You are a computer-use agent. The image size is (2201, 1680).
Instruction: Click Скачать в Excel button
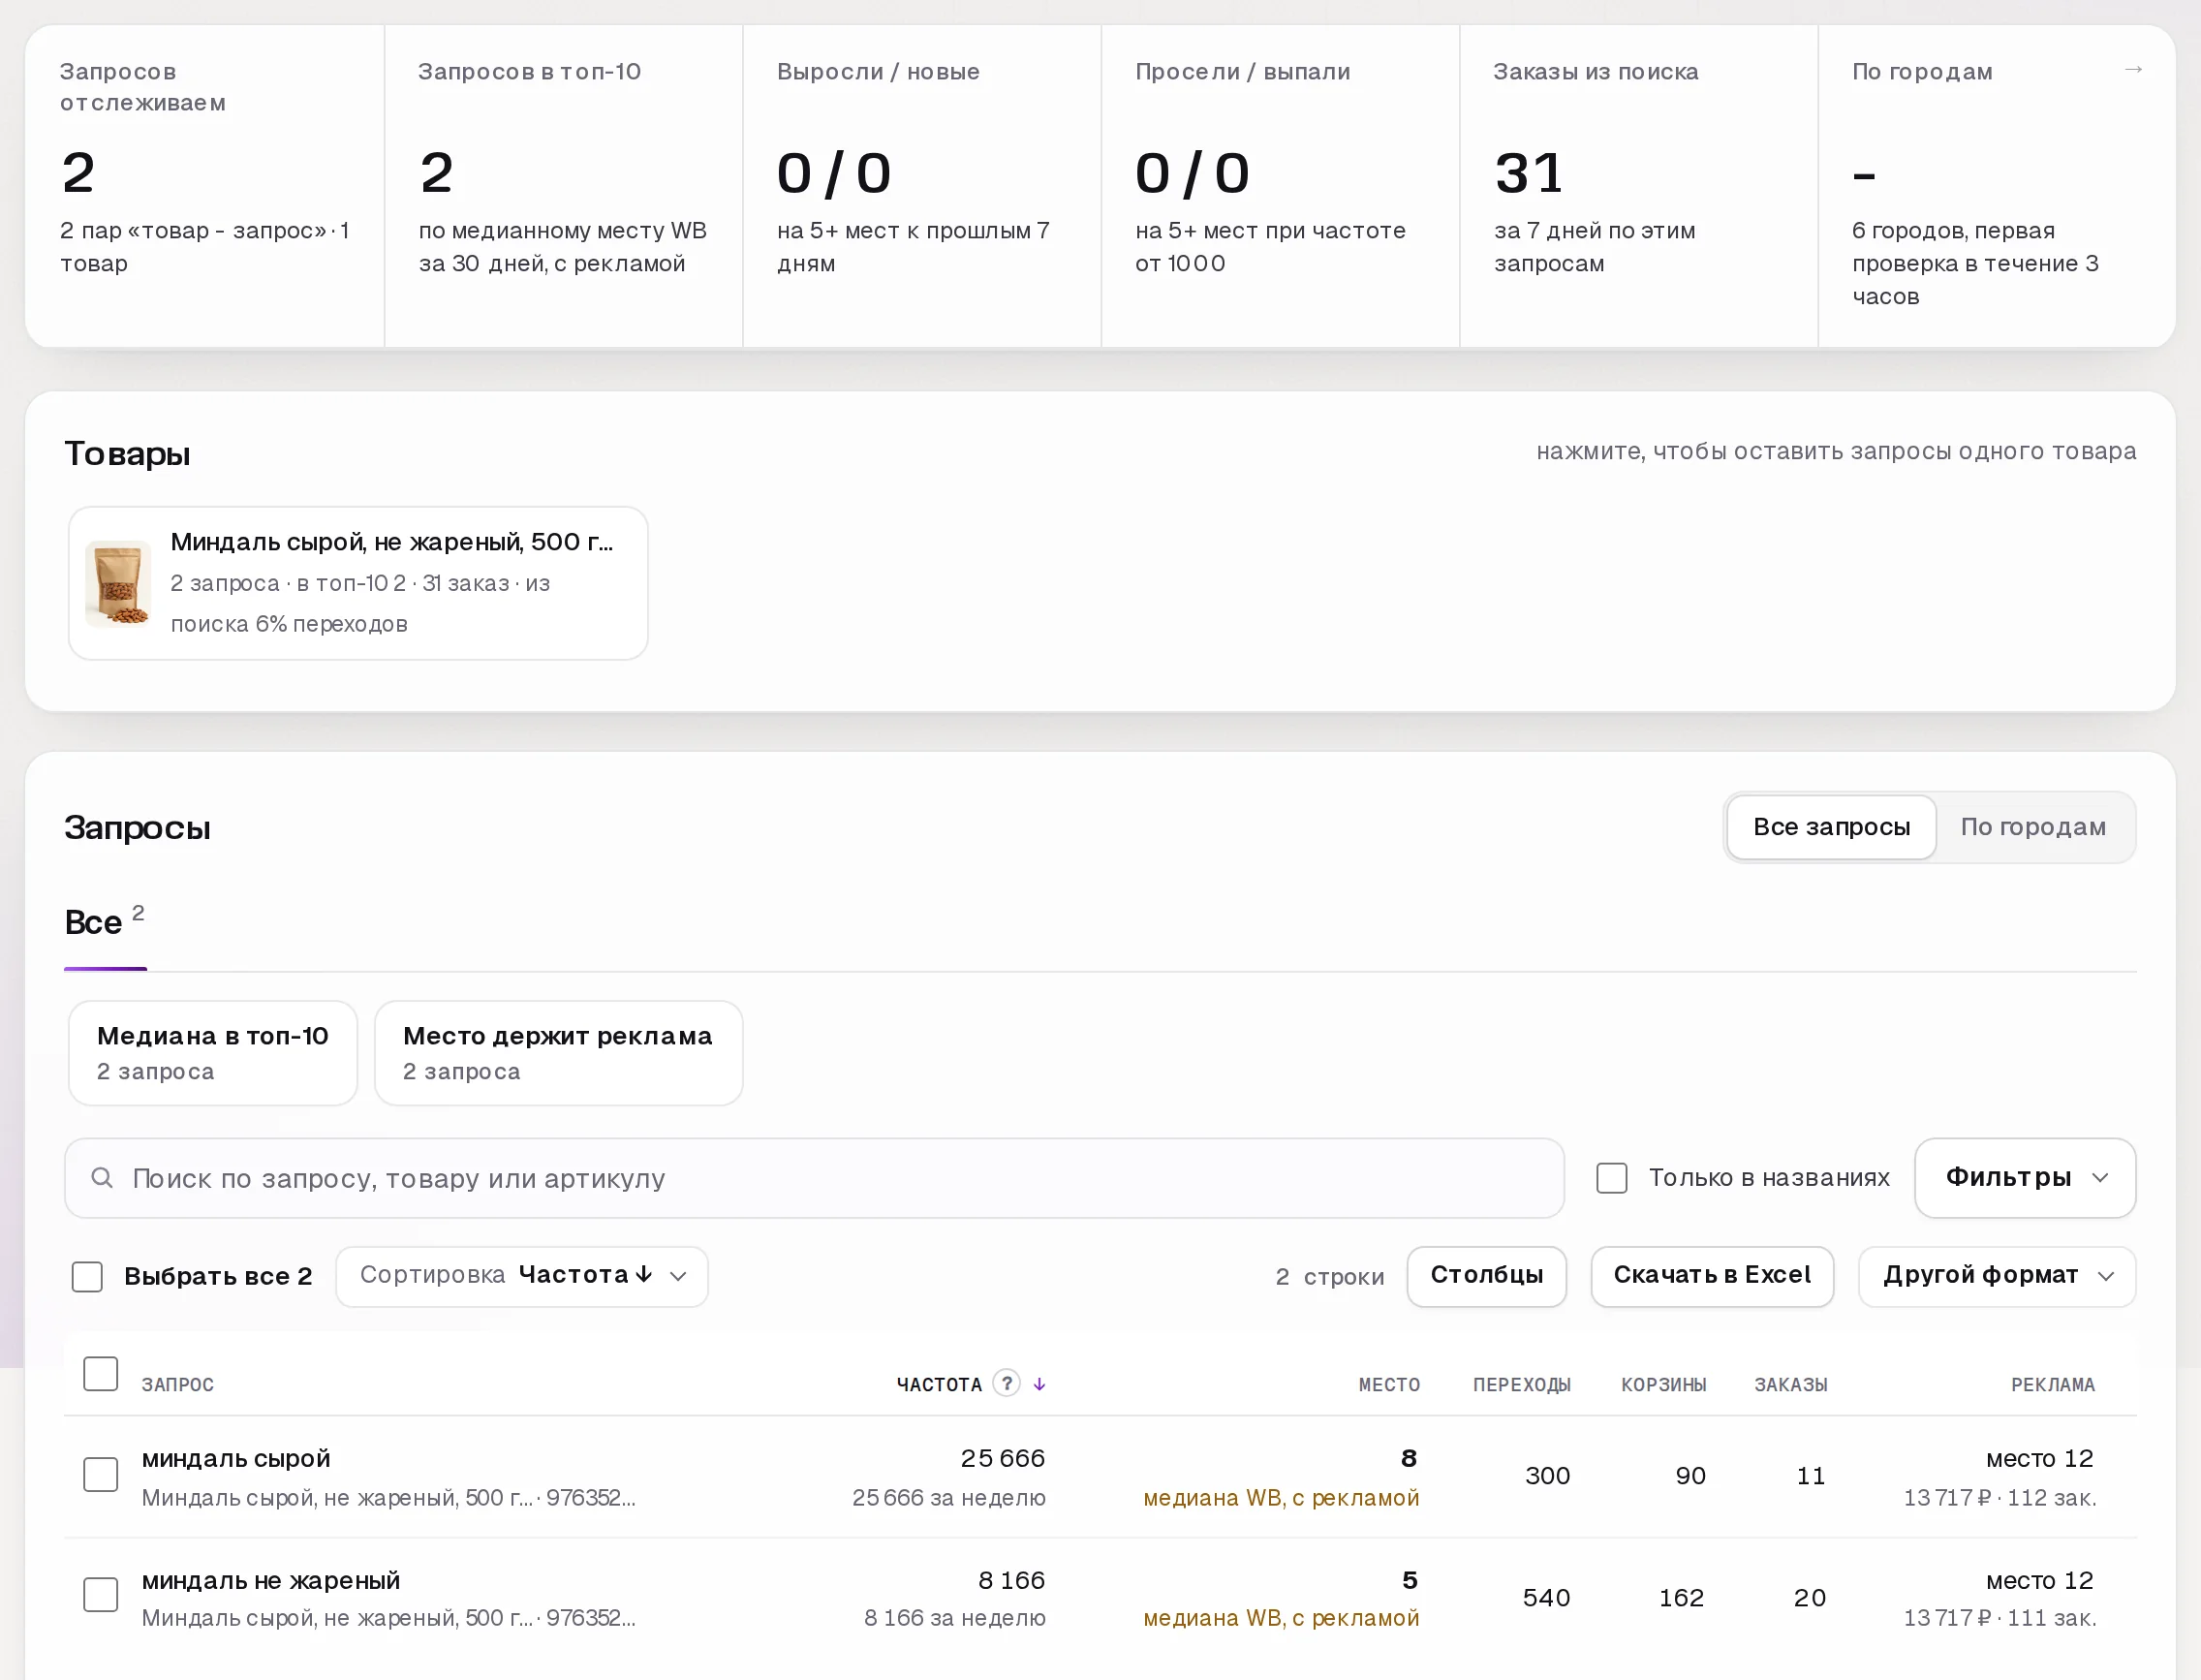click(1712, 1276)
